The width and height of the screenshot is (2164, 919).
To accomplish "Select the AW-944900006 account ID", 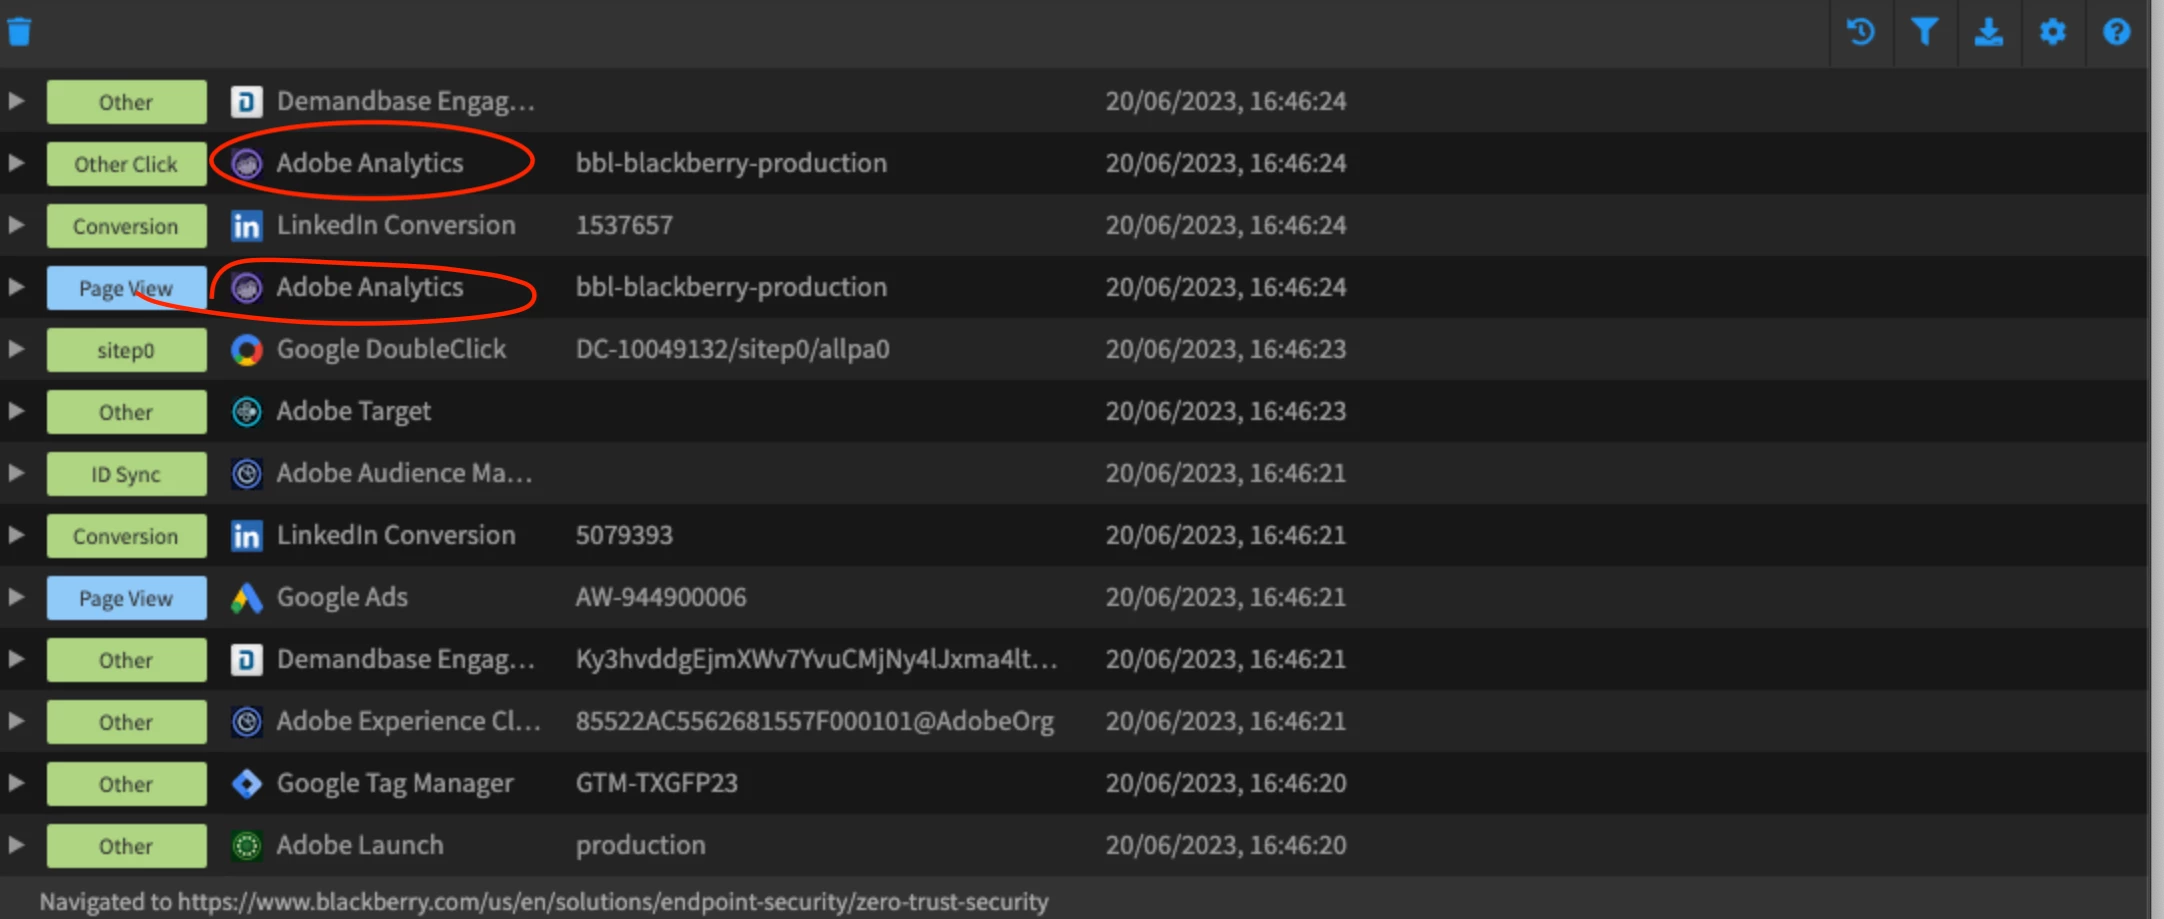I will tap(661, 597).
